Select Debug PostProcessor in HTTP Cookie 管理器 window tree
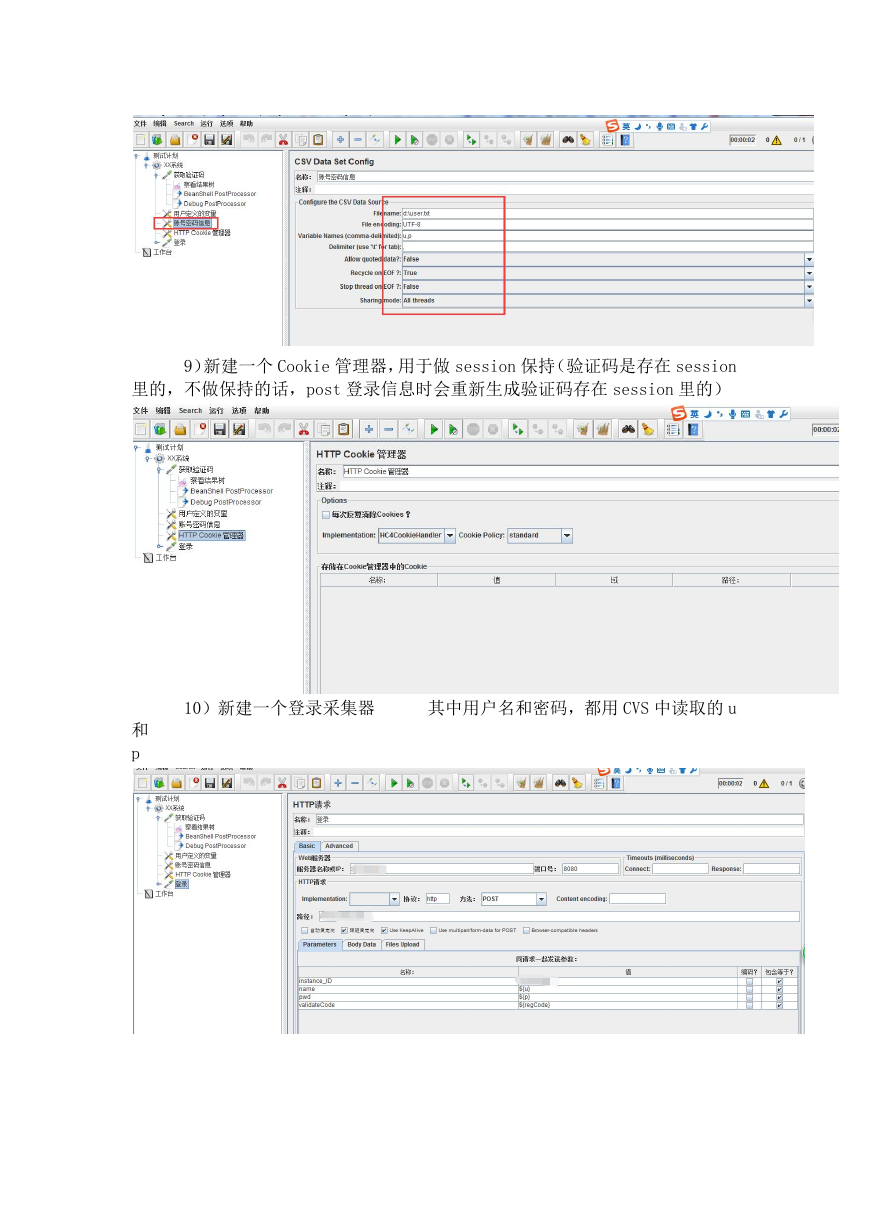Viewport: 869px width, 1228px height. coord(225,502)
